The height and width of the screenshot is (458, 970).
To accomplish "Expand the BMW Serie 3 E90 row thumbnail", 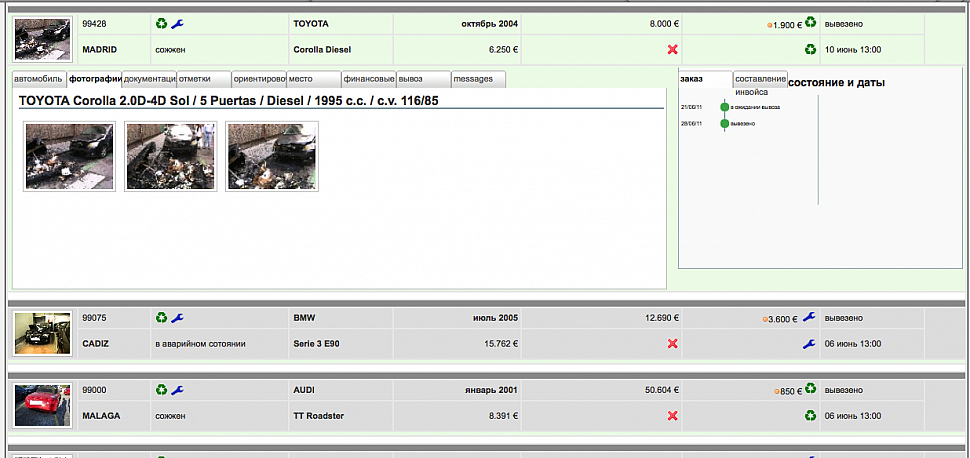I will click(42, 333).
